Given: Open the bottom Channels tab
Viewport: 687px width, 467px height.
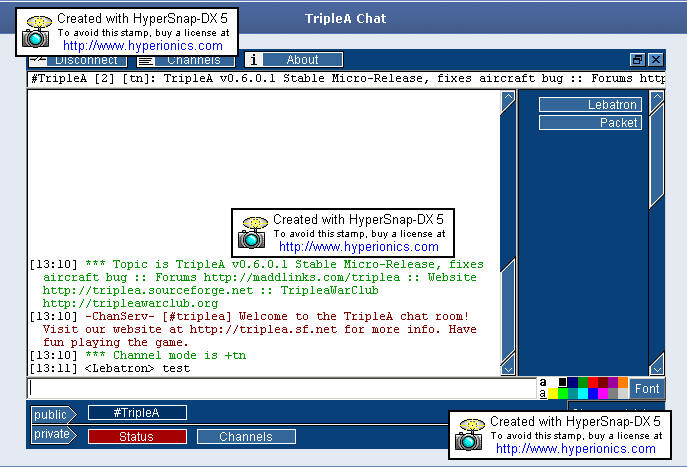Looking at the screenshot, I should (x=246, y=437).
